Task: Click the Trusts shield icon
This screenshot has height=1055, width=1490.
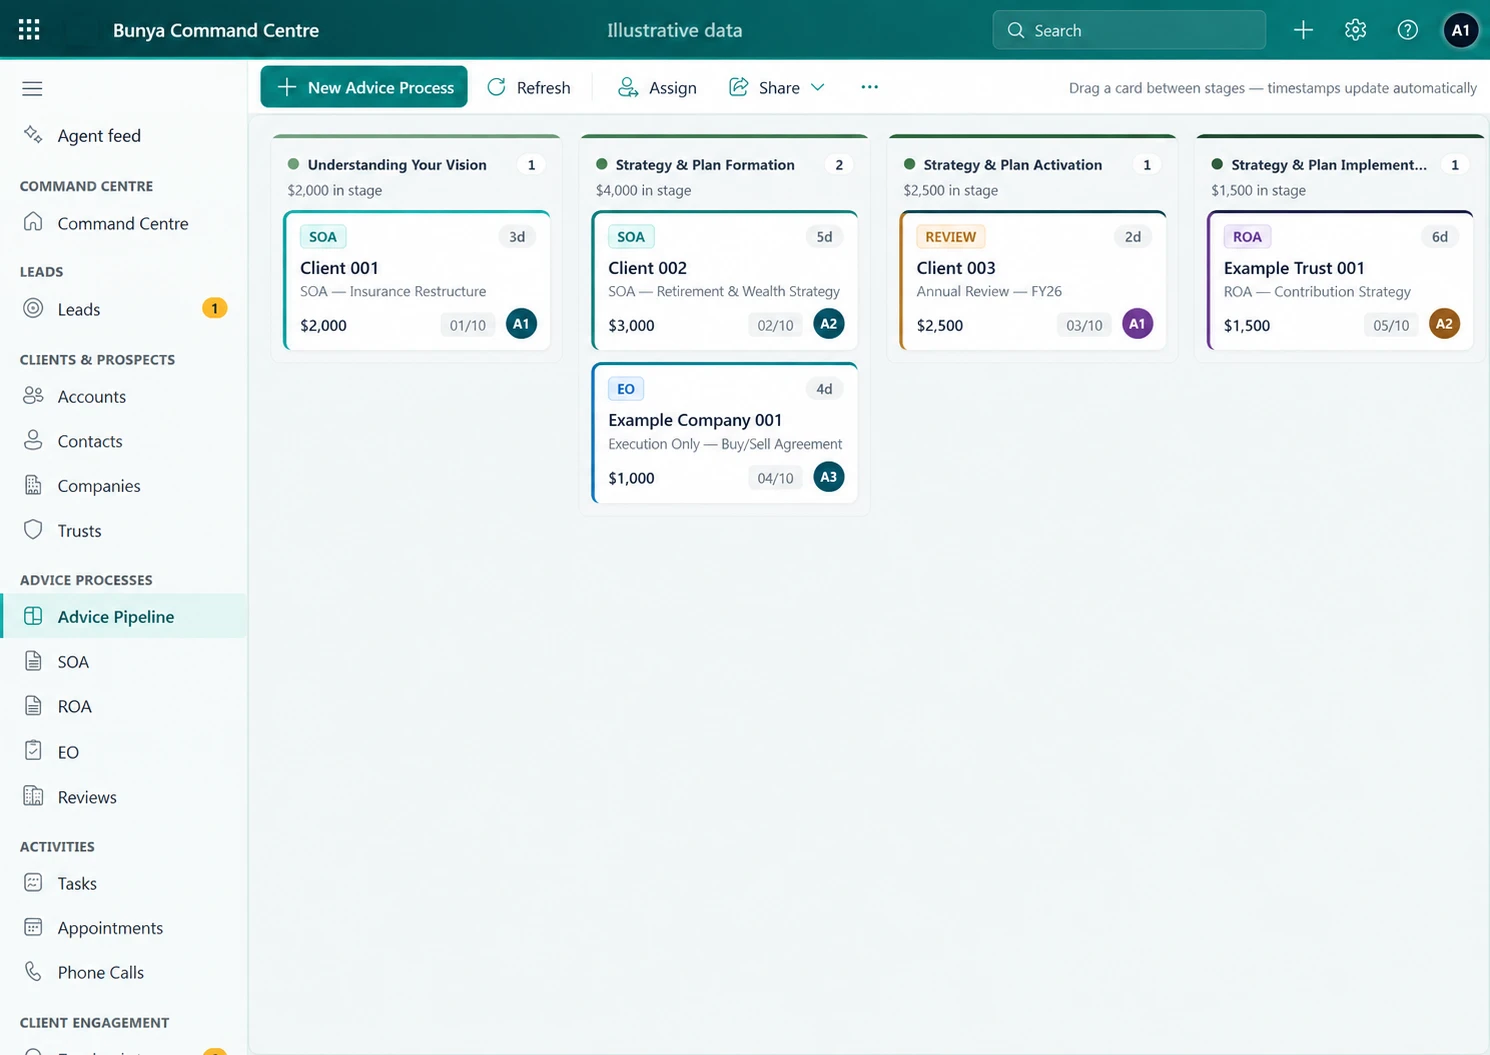Action: click(33, 529)
